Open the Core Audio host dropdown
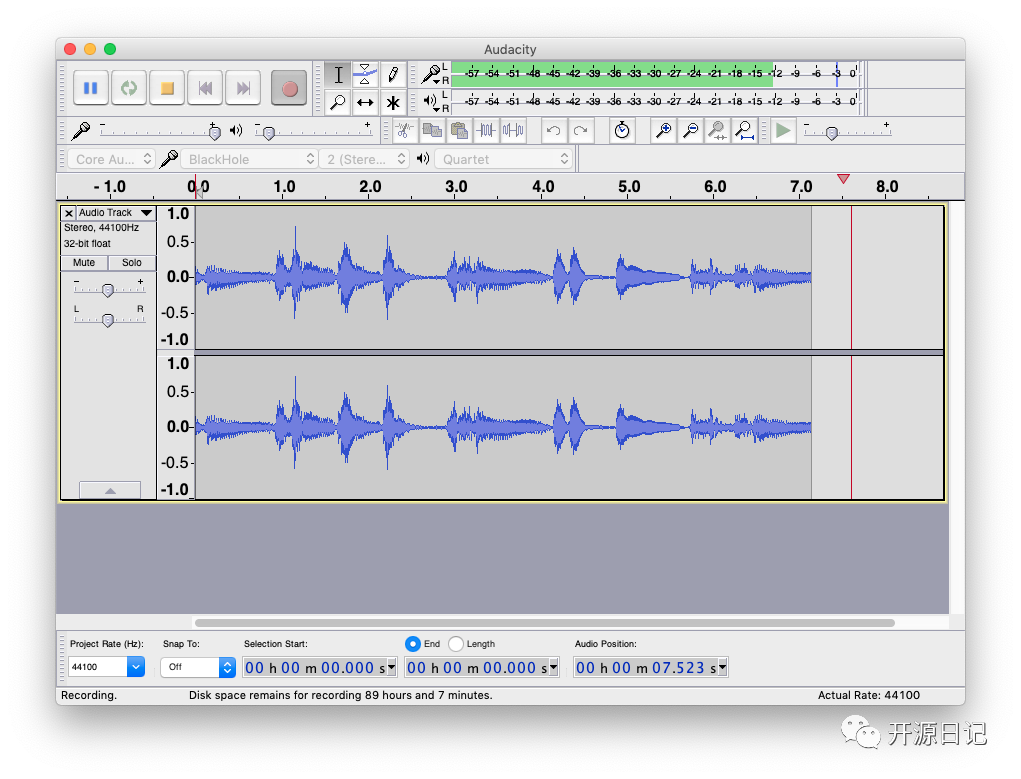1021x779 pixels. coord(111,159)
